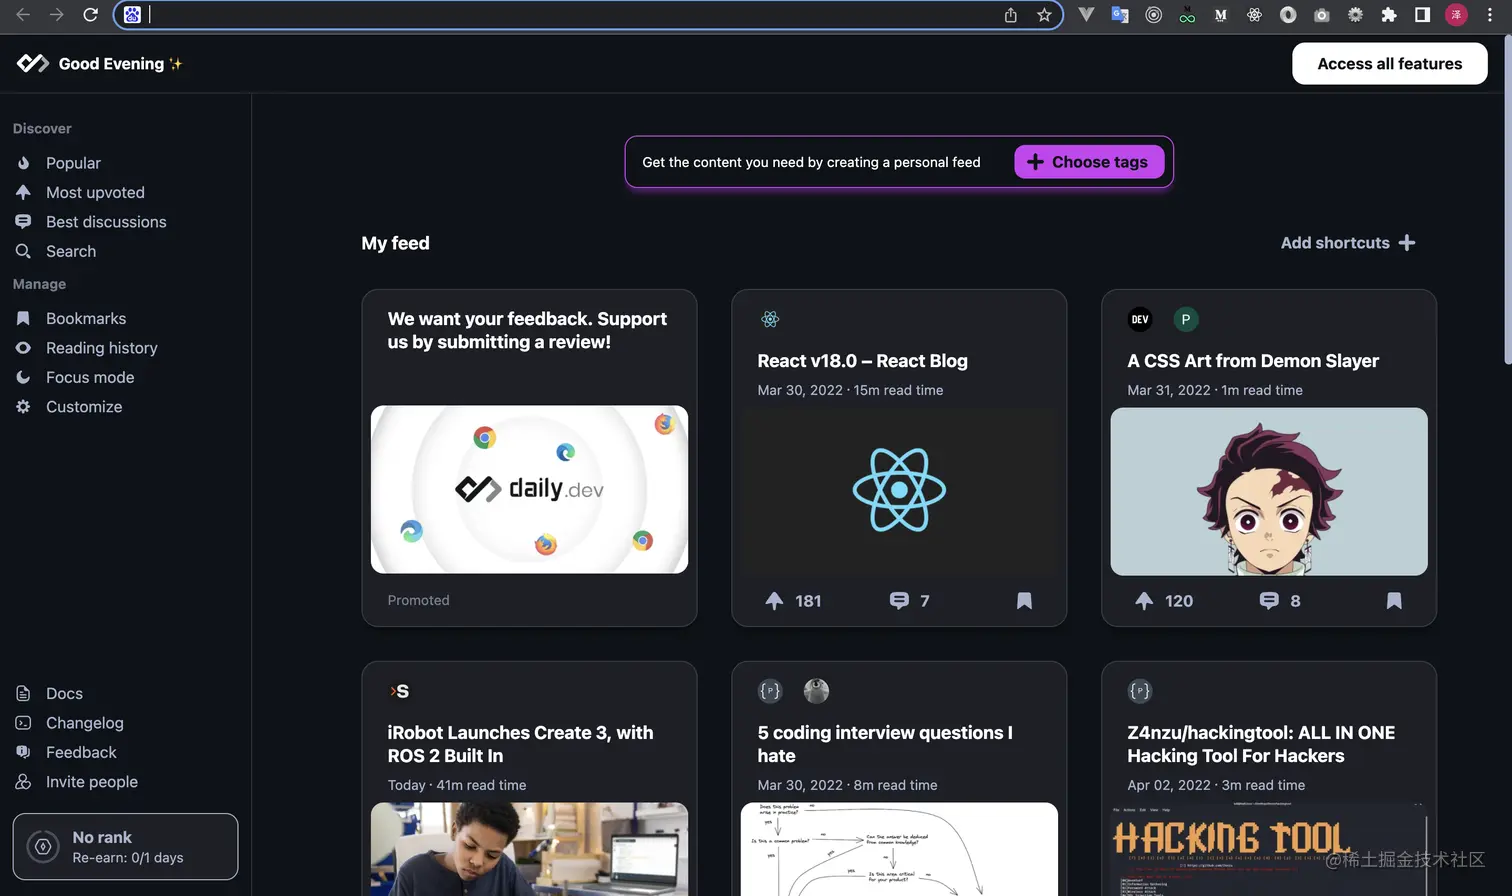The height and width of the screenshot is (896, 1512).
Task: Click Access all features button
Action: click(1389, 64)
